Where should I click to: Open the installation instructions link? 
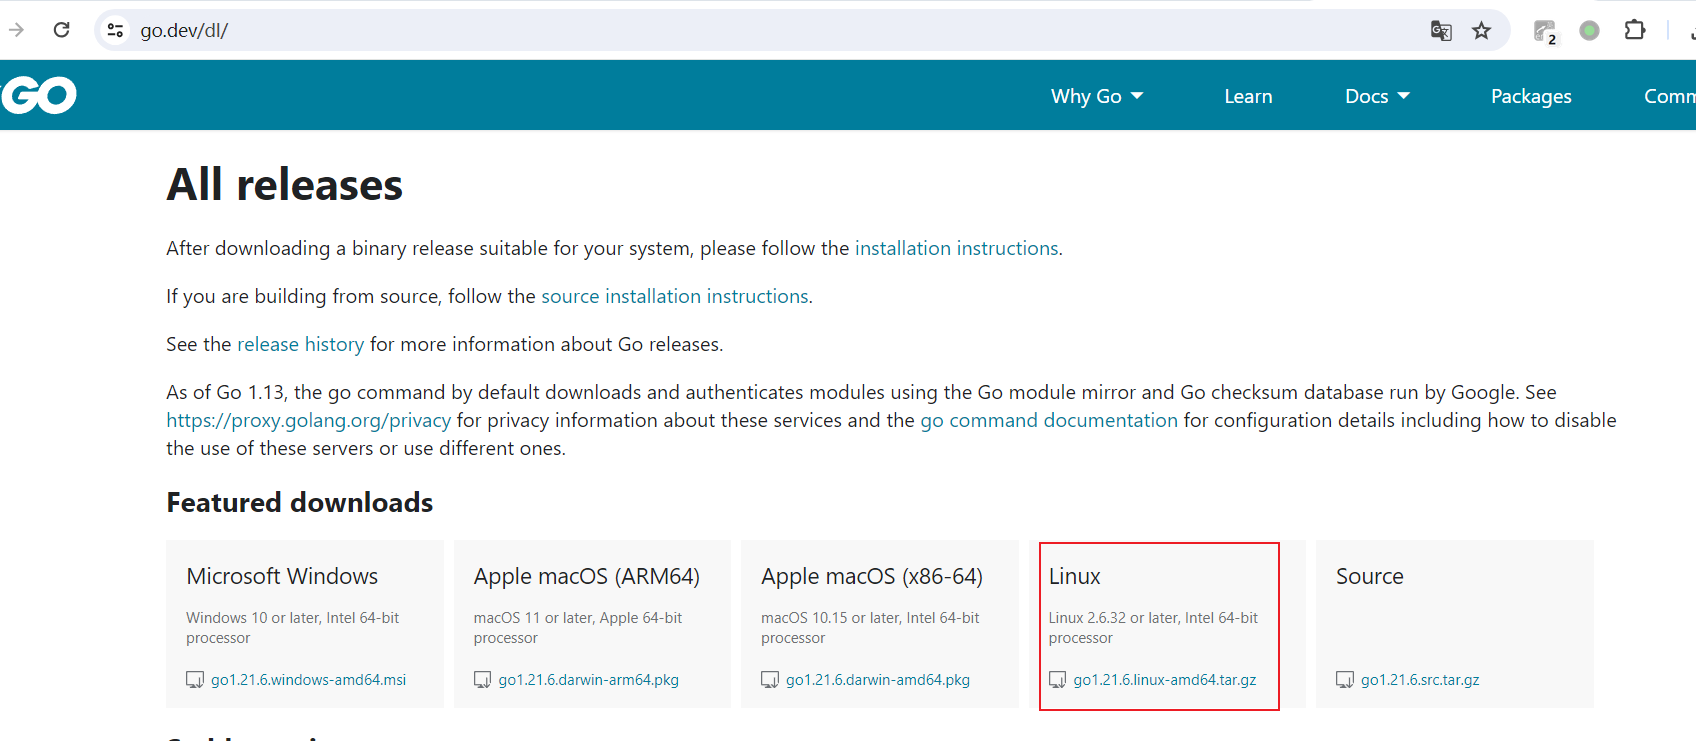click(956, 248)
